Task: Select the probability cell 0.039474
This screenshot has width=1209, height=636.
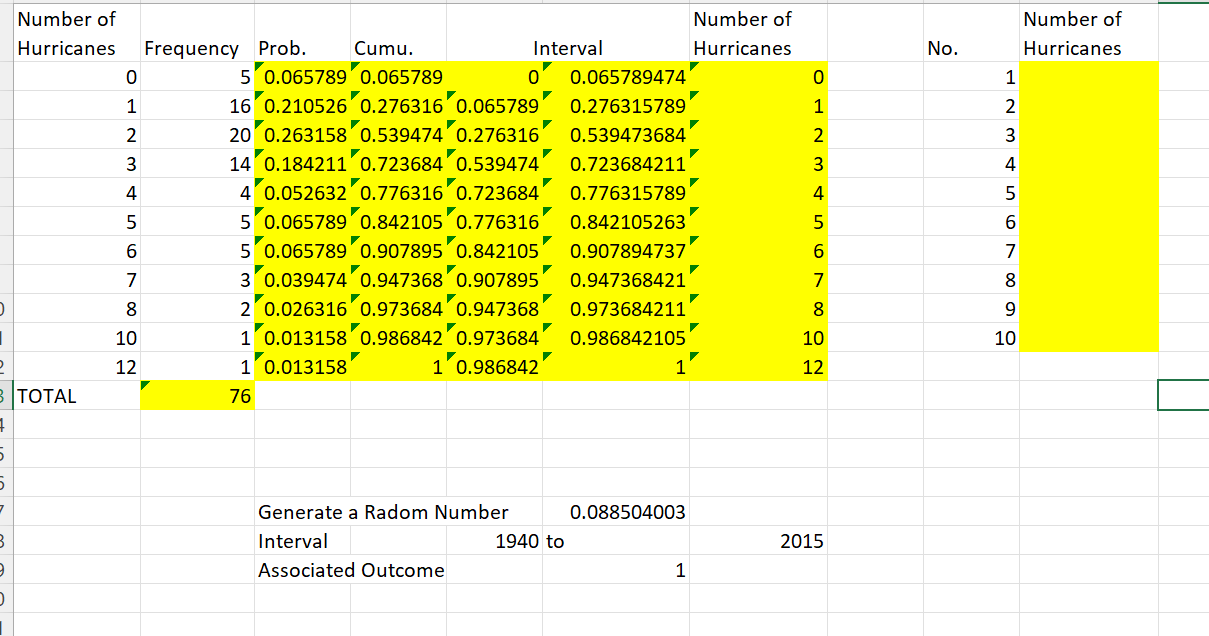Action: (x=302, y=280)
